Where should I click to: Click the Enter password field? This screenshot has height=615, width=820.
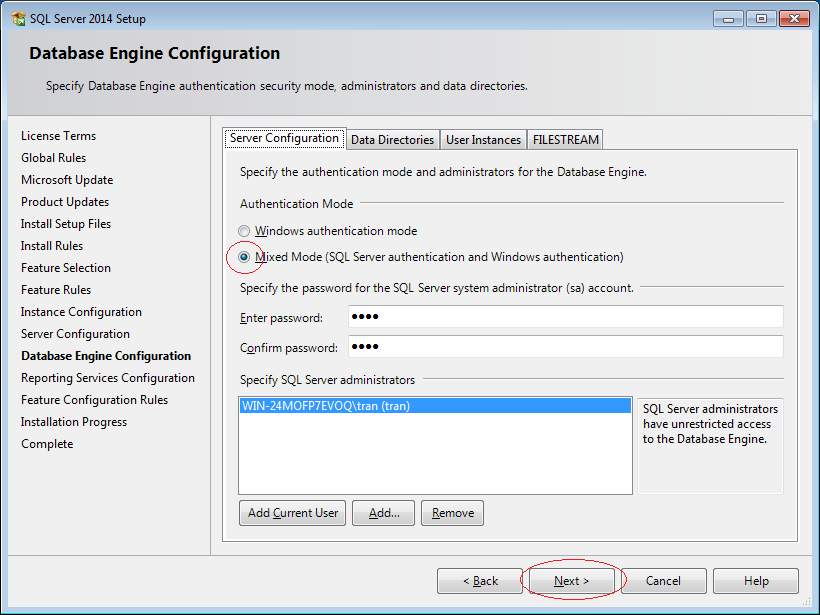tap(566, 316)
